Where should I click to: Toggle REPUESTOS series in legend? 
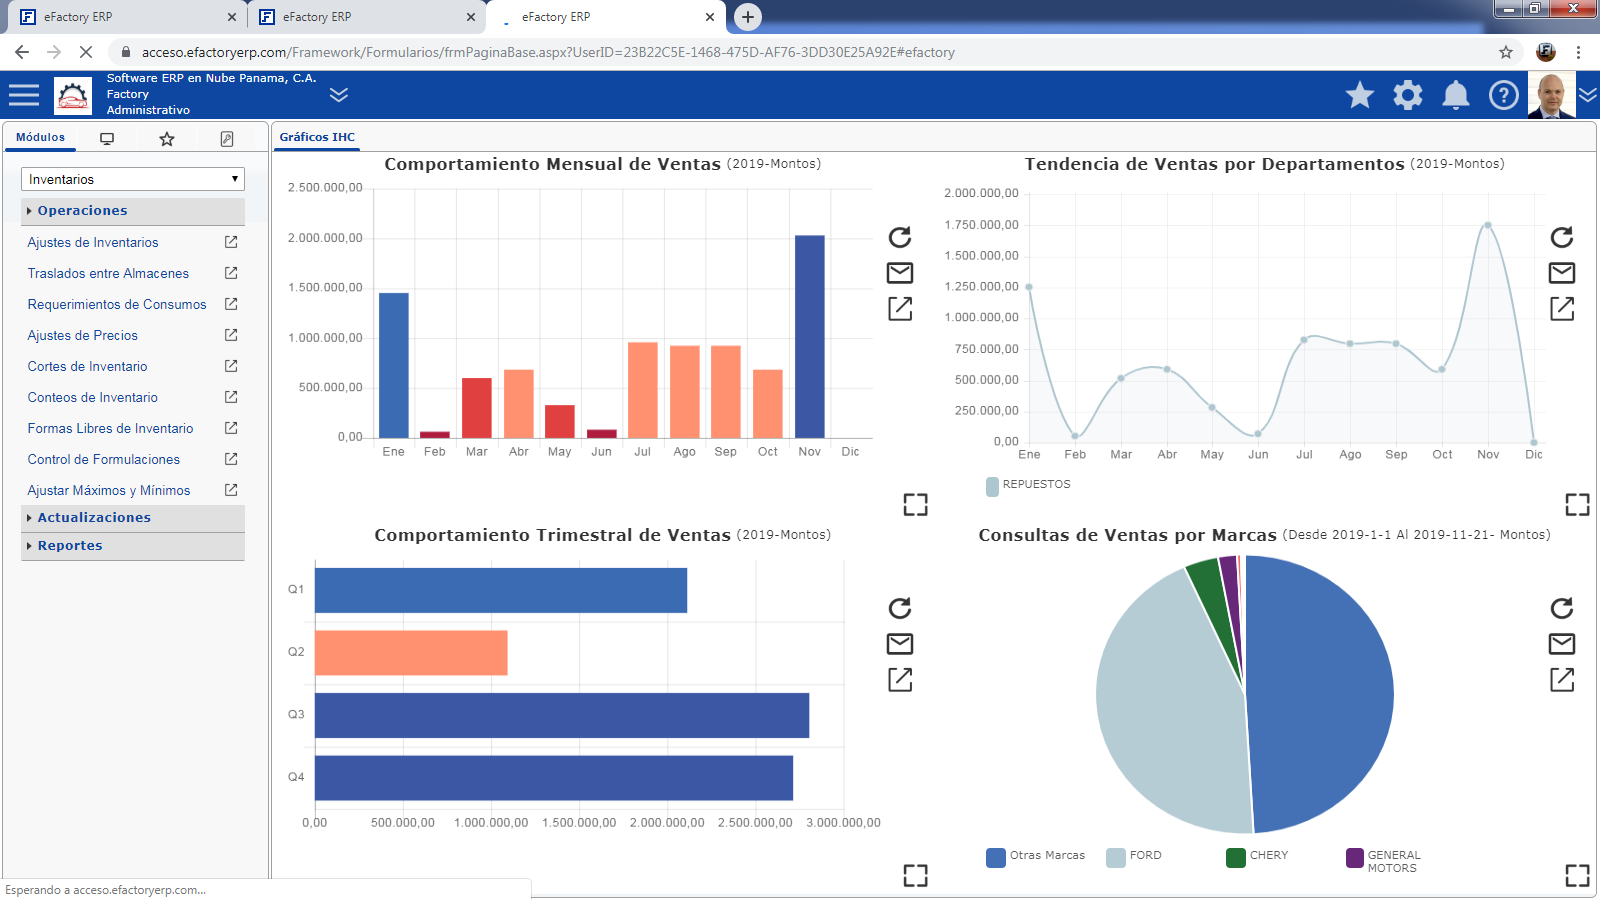(1035, 485)
